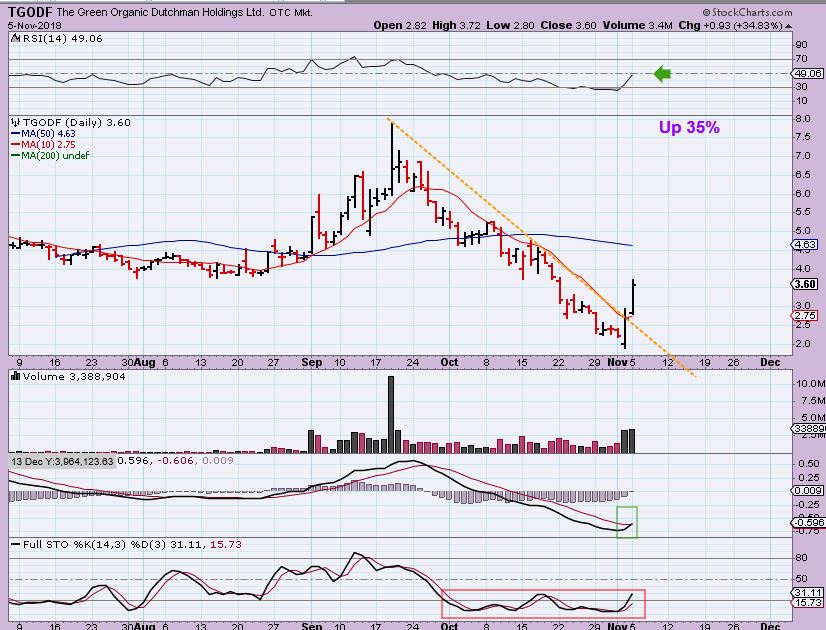The width and height of the screenshot is (826, 630).
Task: Click the Open 2.82 value
Action: [400, 25]
